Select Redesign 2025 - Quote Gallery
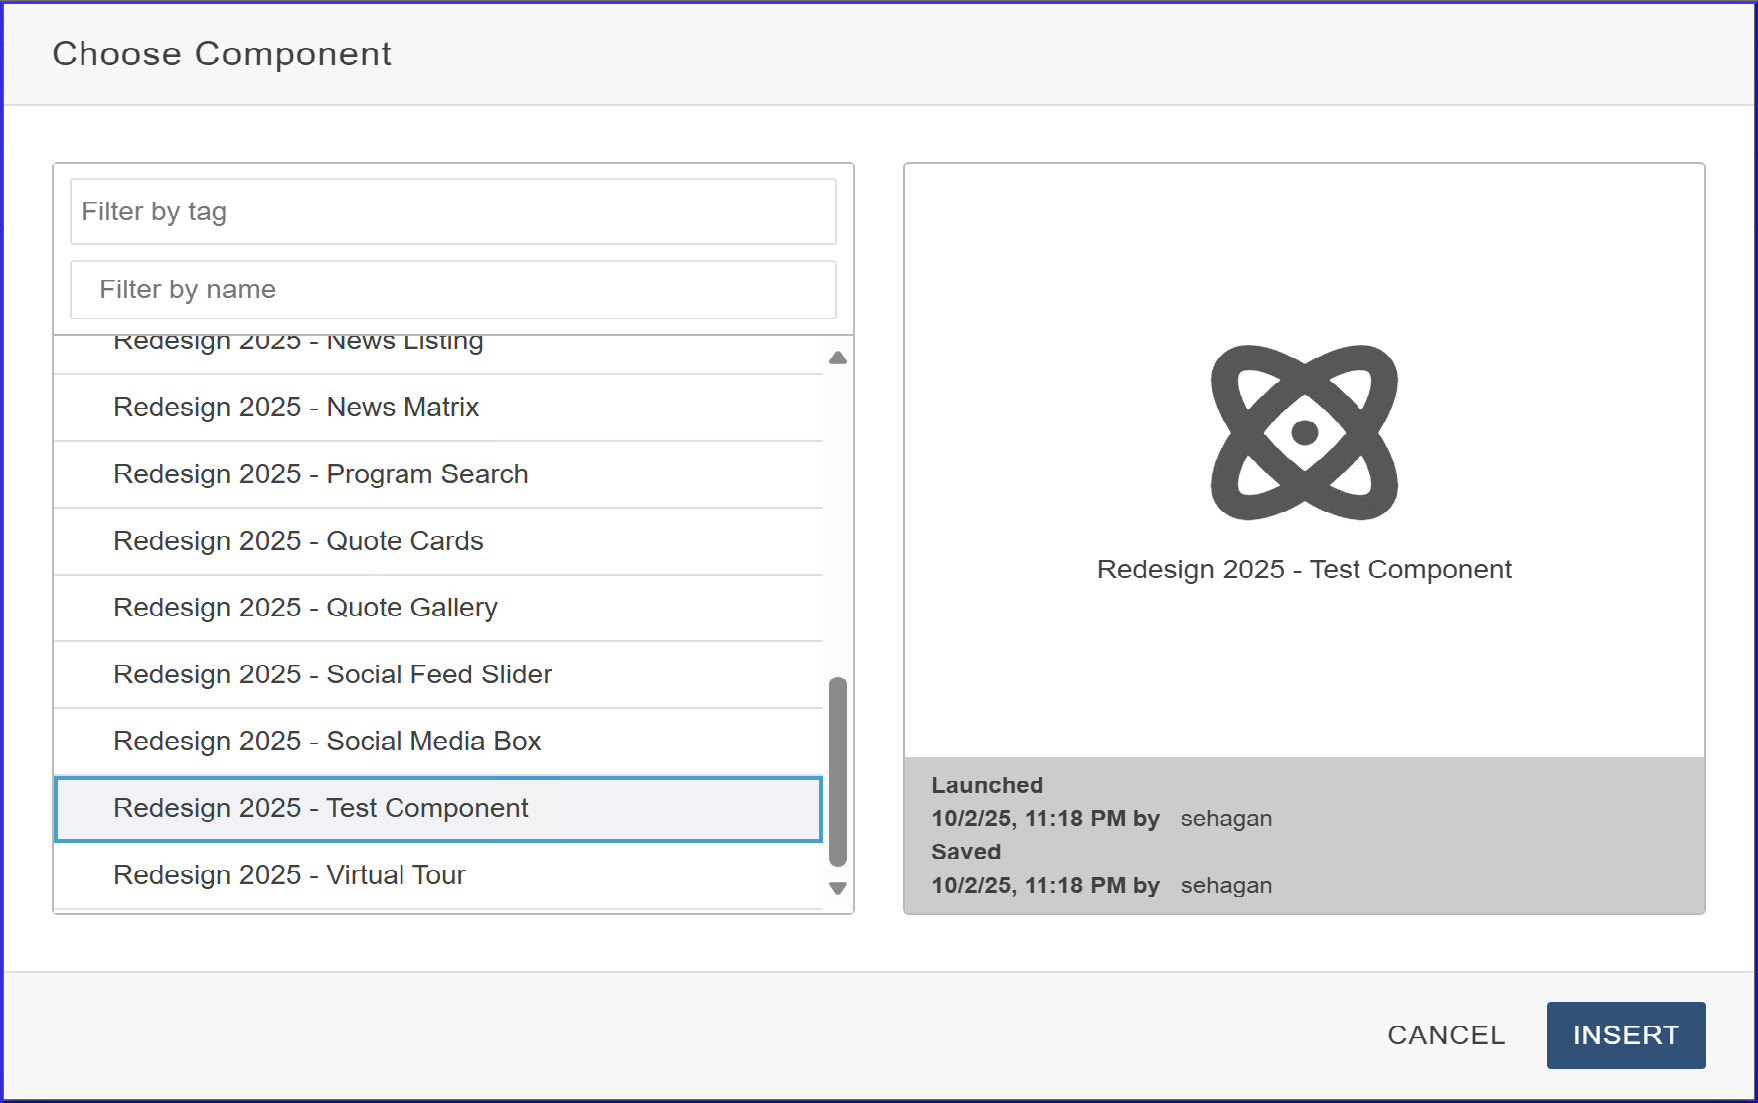1758x1103 pixels. coord(305,608)
